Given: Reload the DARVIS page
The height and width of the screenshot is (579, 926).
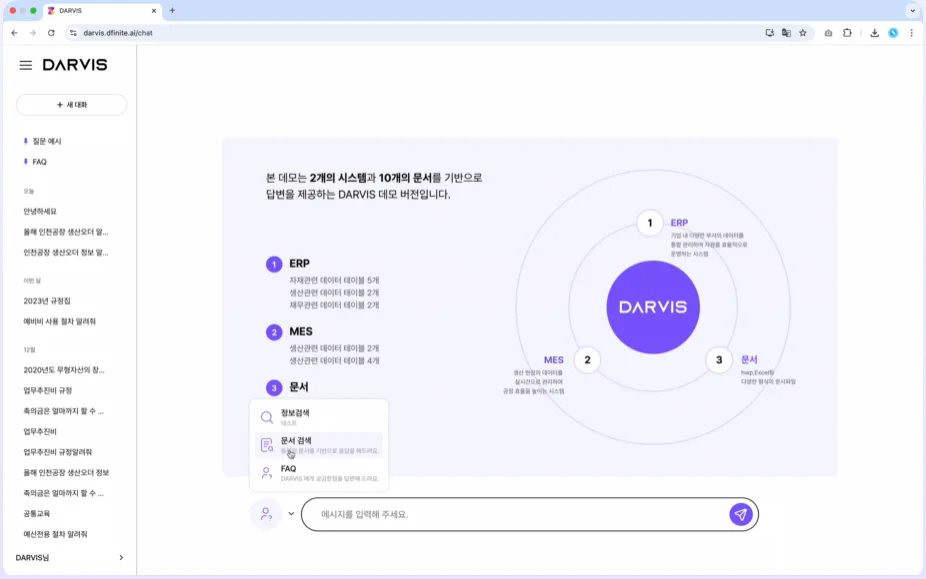Looking at the screenshot, I should [51, 33].
